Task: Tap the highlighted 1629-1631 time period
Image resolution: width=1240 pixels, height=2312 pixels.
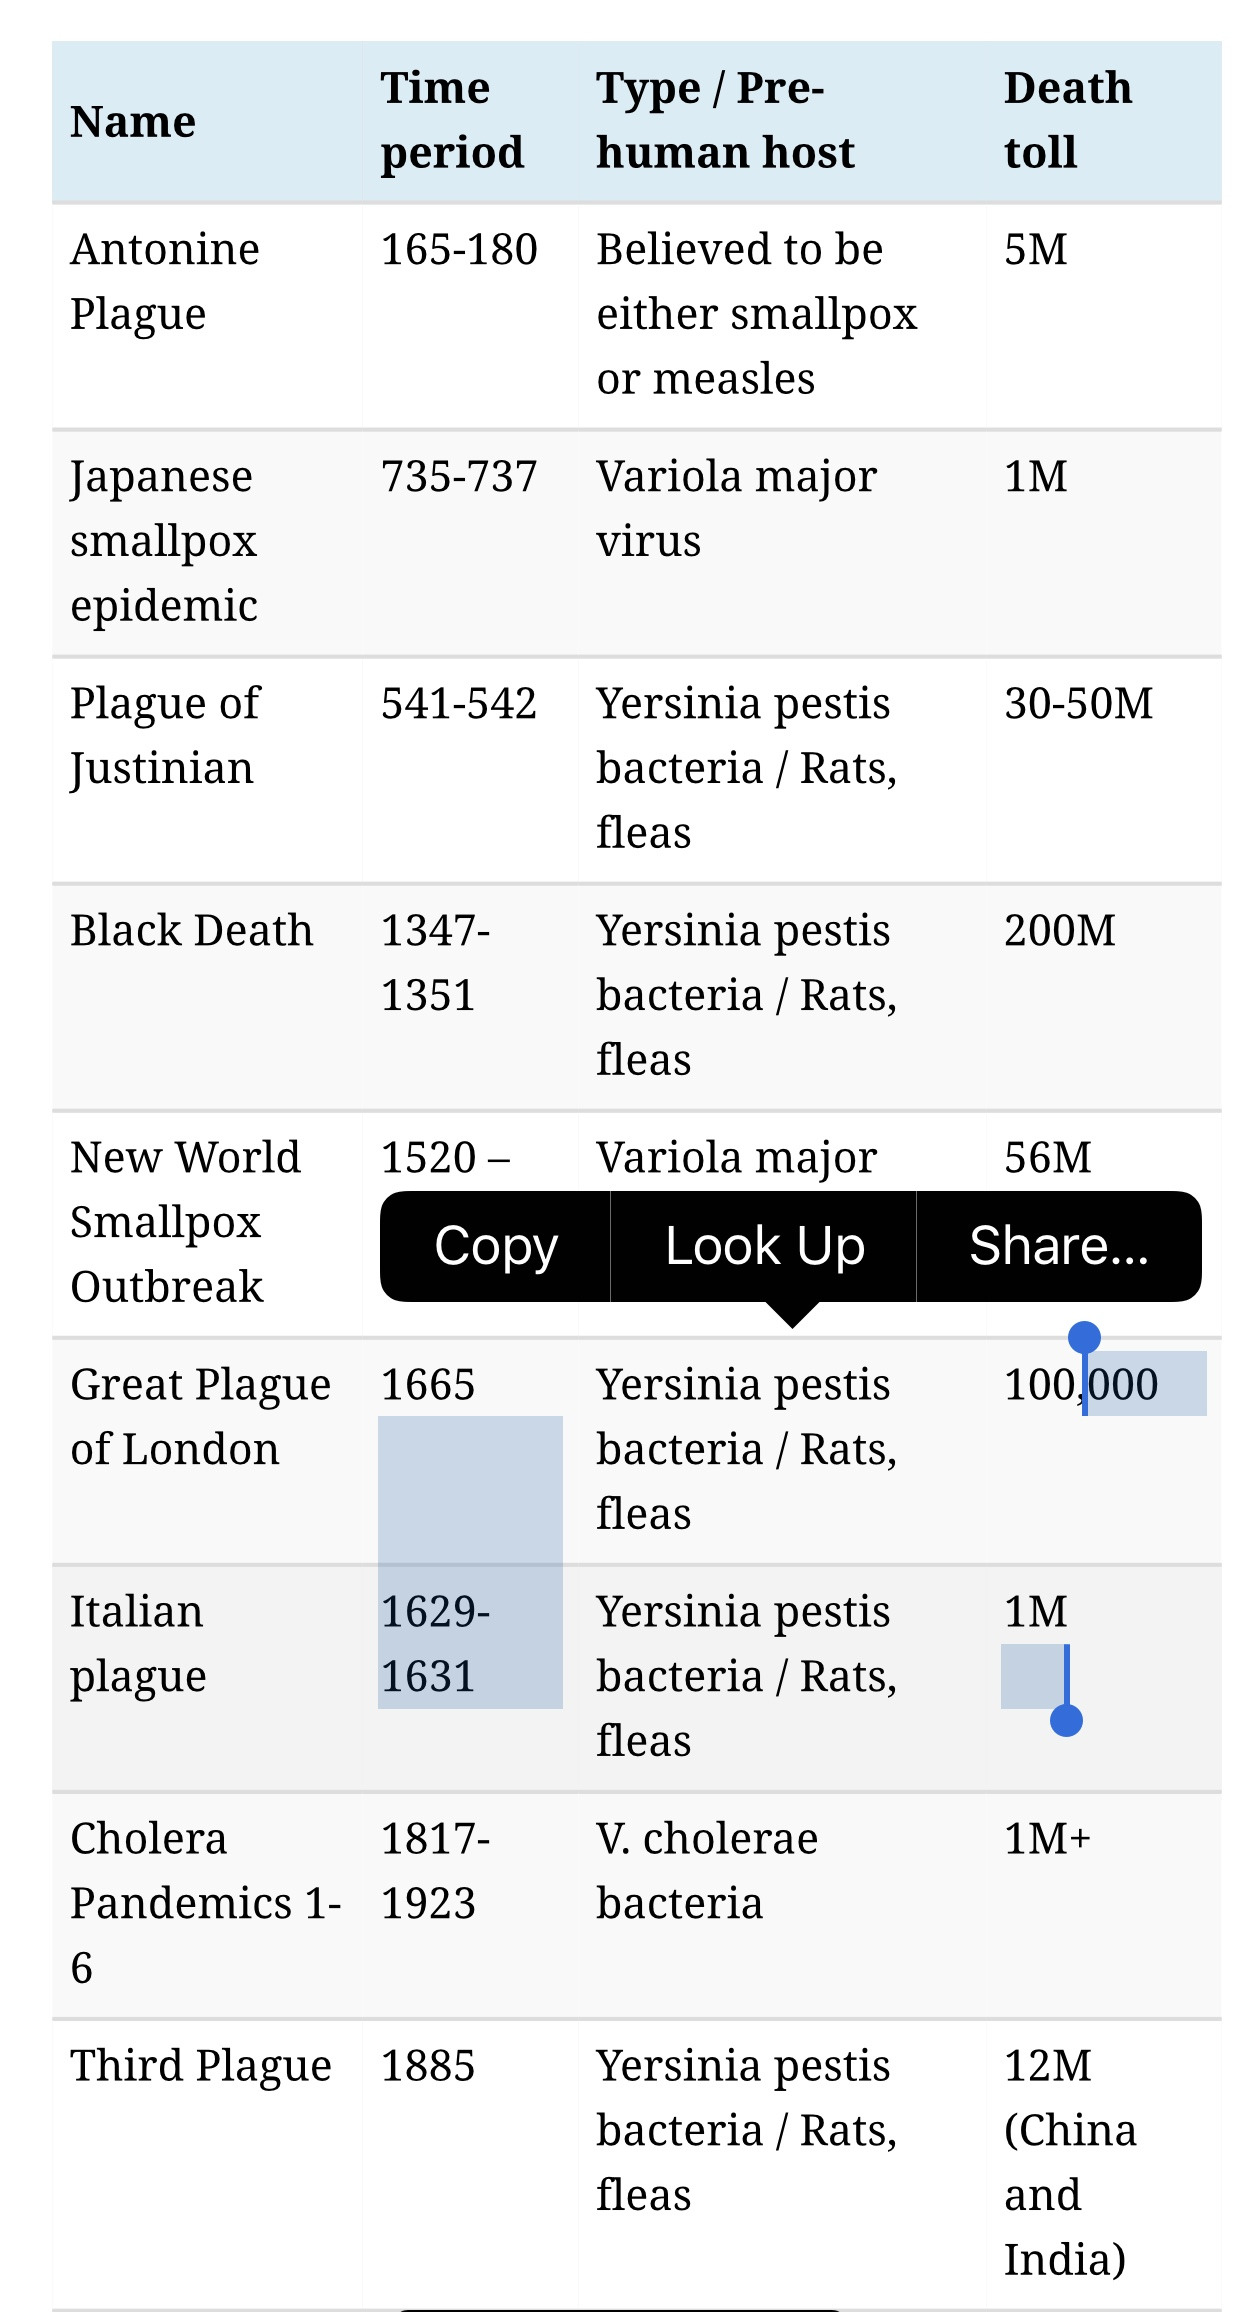Action: coord(435,1643)
